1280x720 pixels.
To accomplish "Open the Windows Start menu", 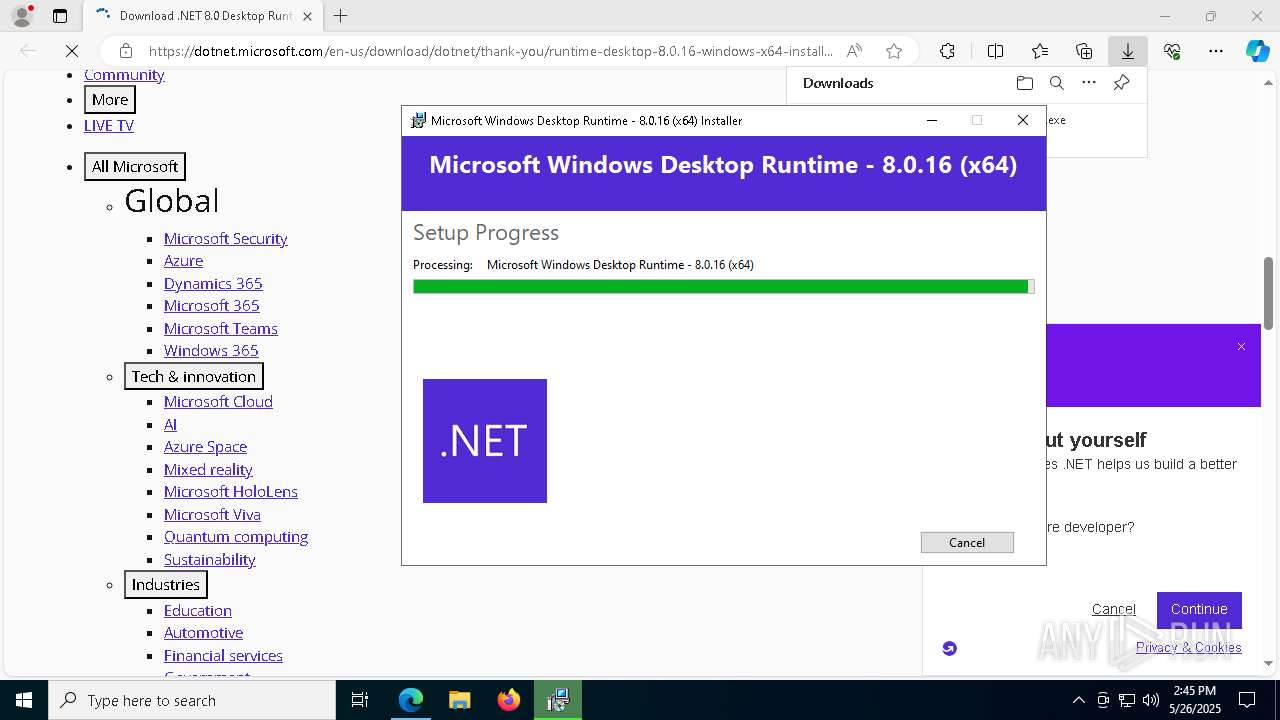I will click(x=24, y=700).
